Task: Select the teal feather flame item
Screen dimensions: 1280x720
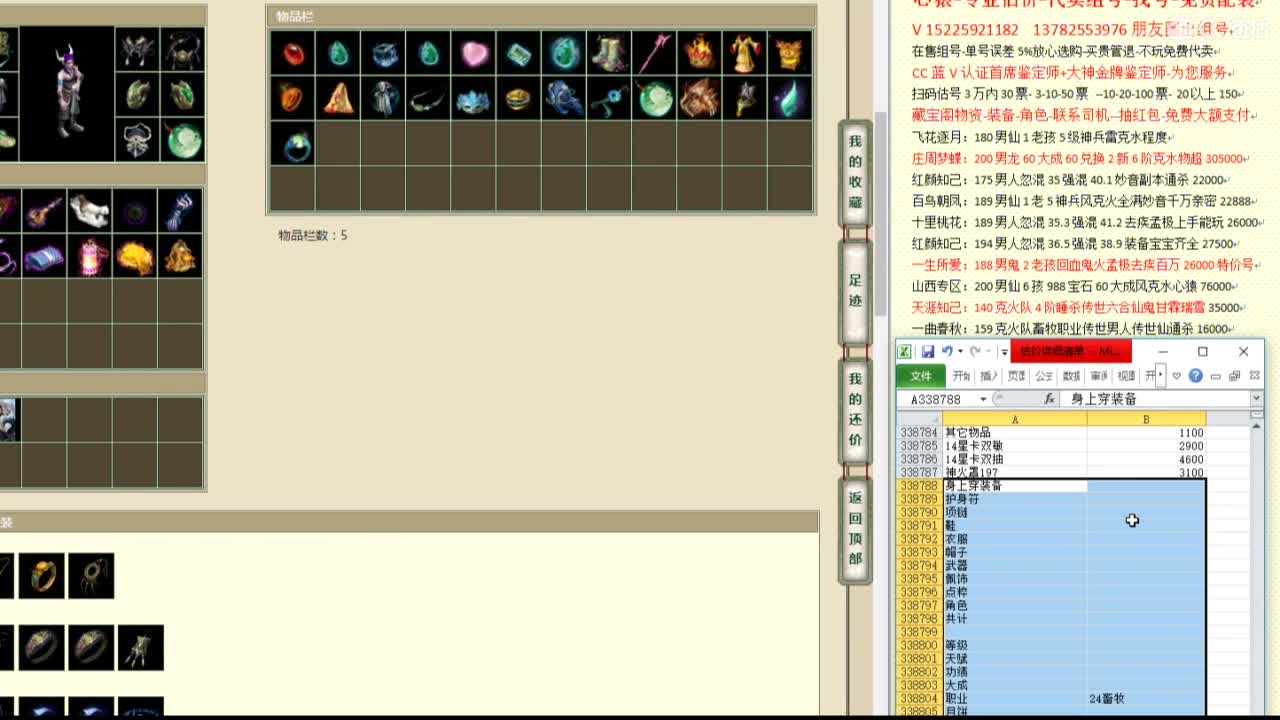Action: 789,98
